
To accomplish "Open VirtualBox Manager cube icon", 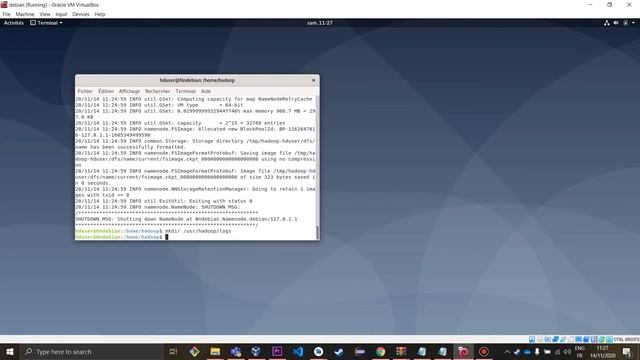I will tap(256, 351).
